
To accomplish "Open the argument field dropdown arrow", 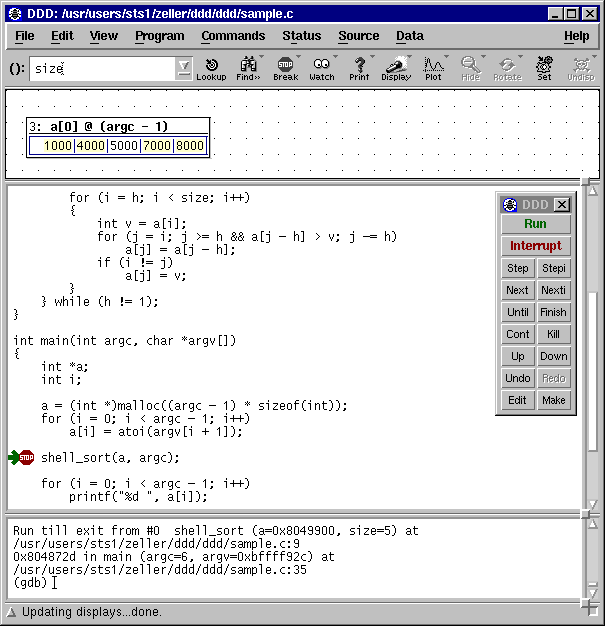I will 184,68.
